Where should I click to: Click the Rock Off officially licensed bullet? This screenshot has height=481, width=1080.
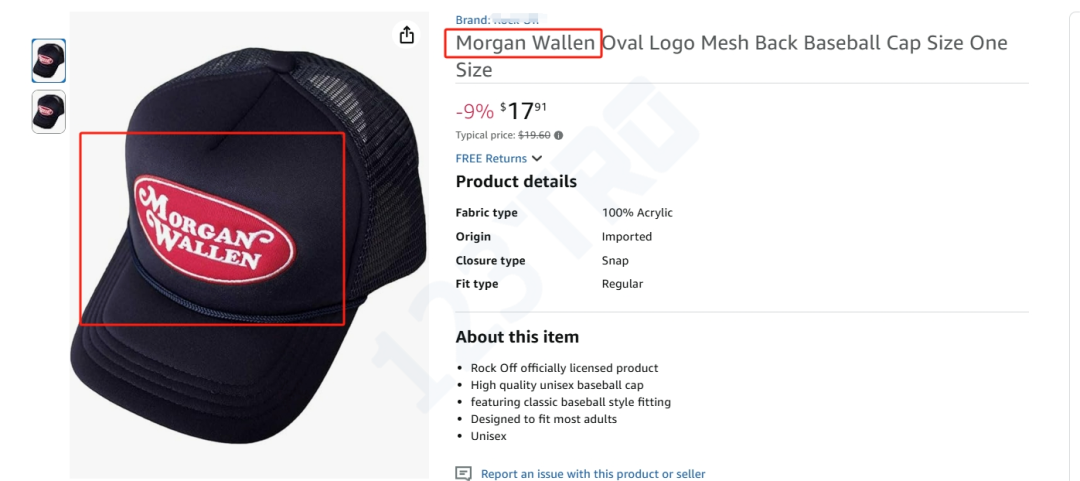[x=564, y=368]
